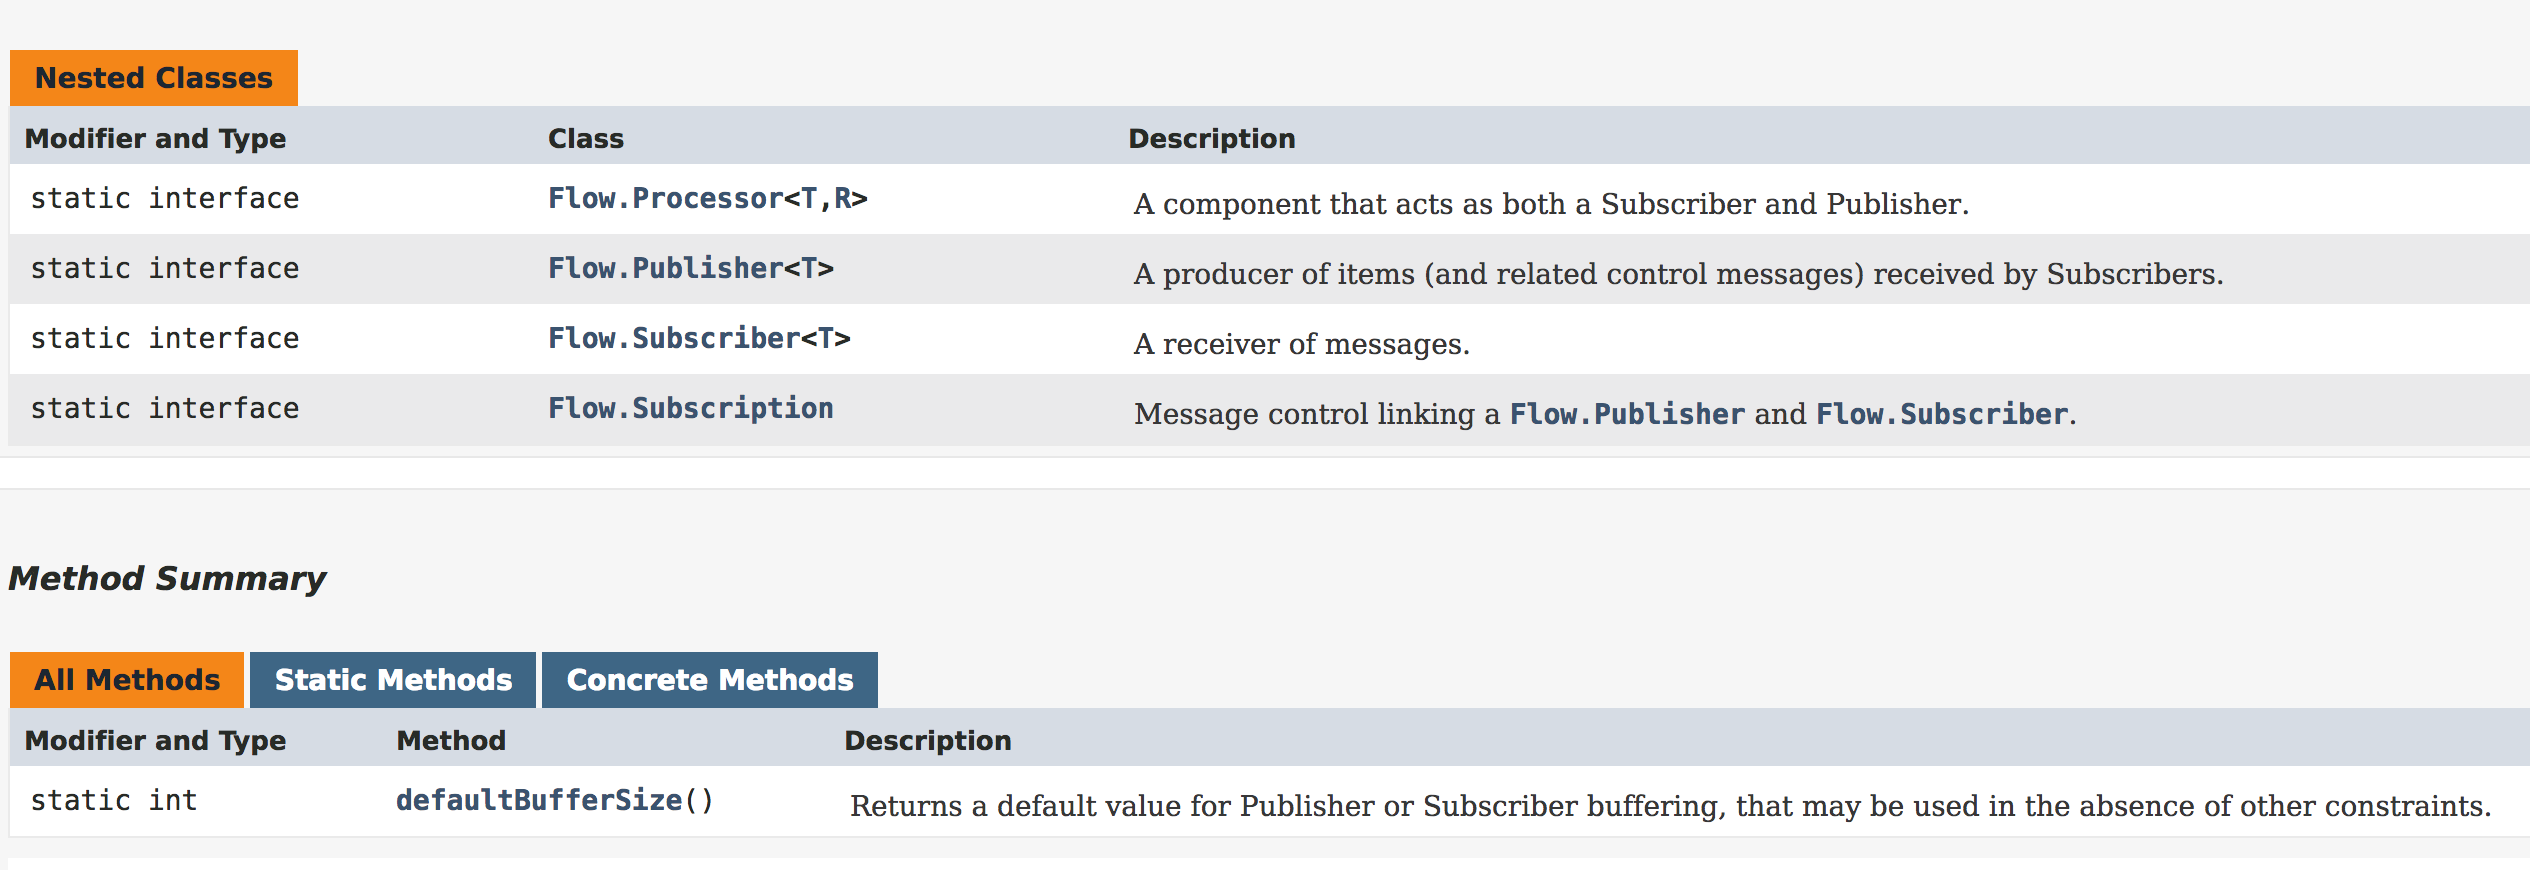Switch to the Static Methods tab

click(x=393, y=679)
